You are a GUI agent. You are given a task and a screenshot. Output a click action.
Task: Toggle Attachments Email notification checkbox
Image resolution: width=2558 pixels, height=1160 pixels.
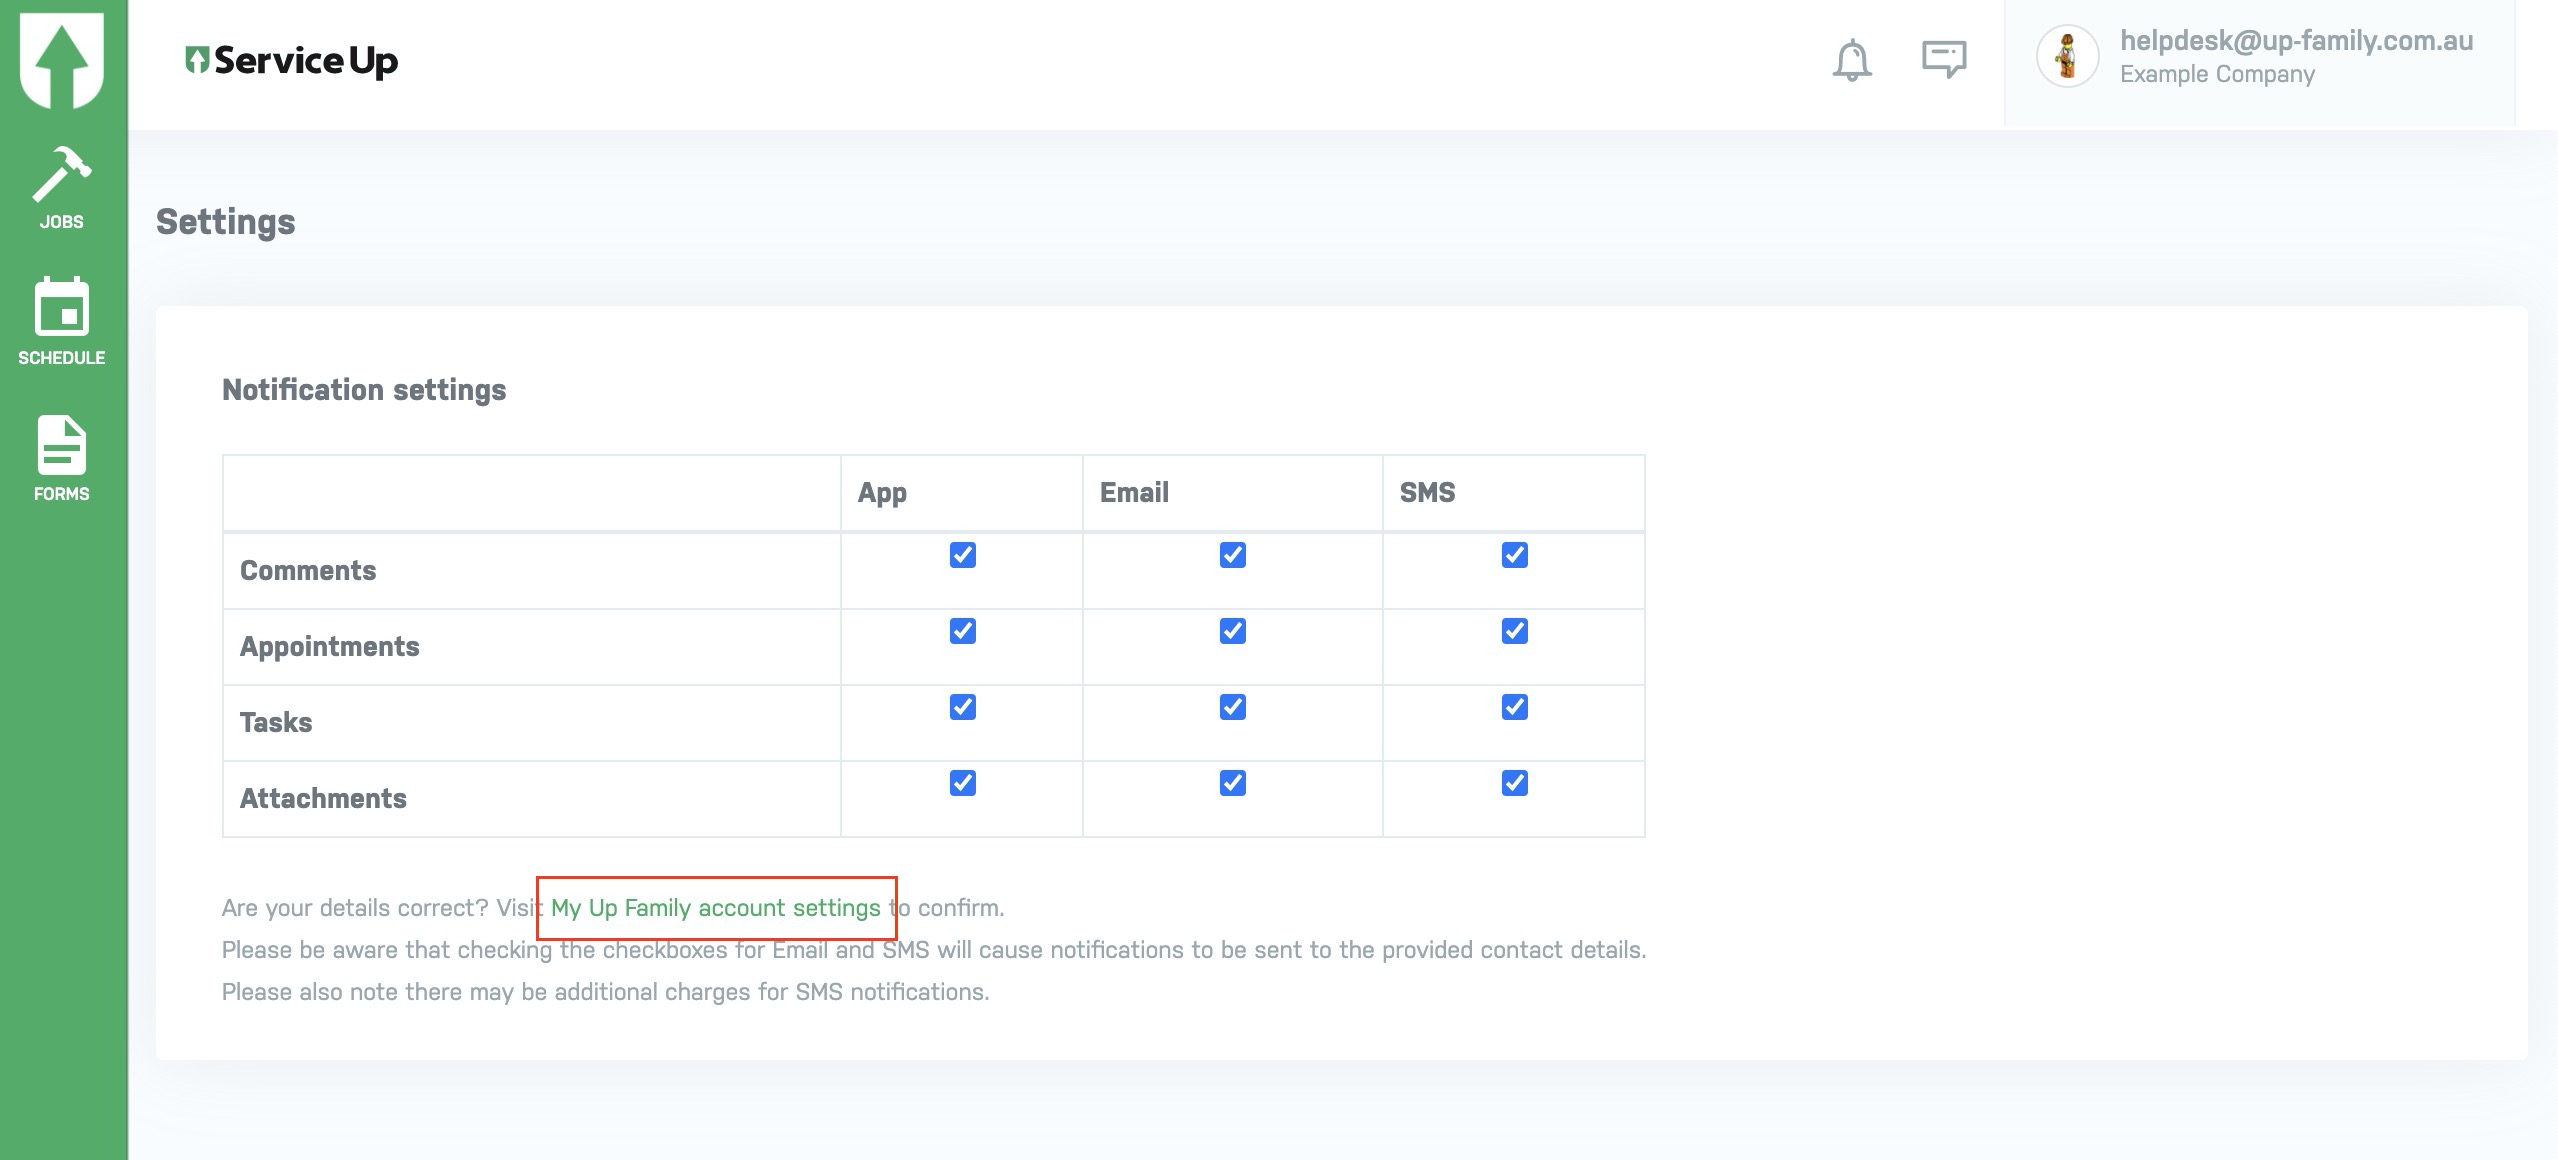(1232, 783)
